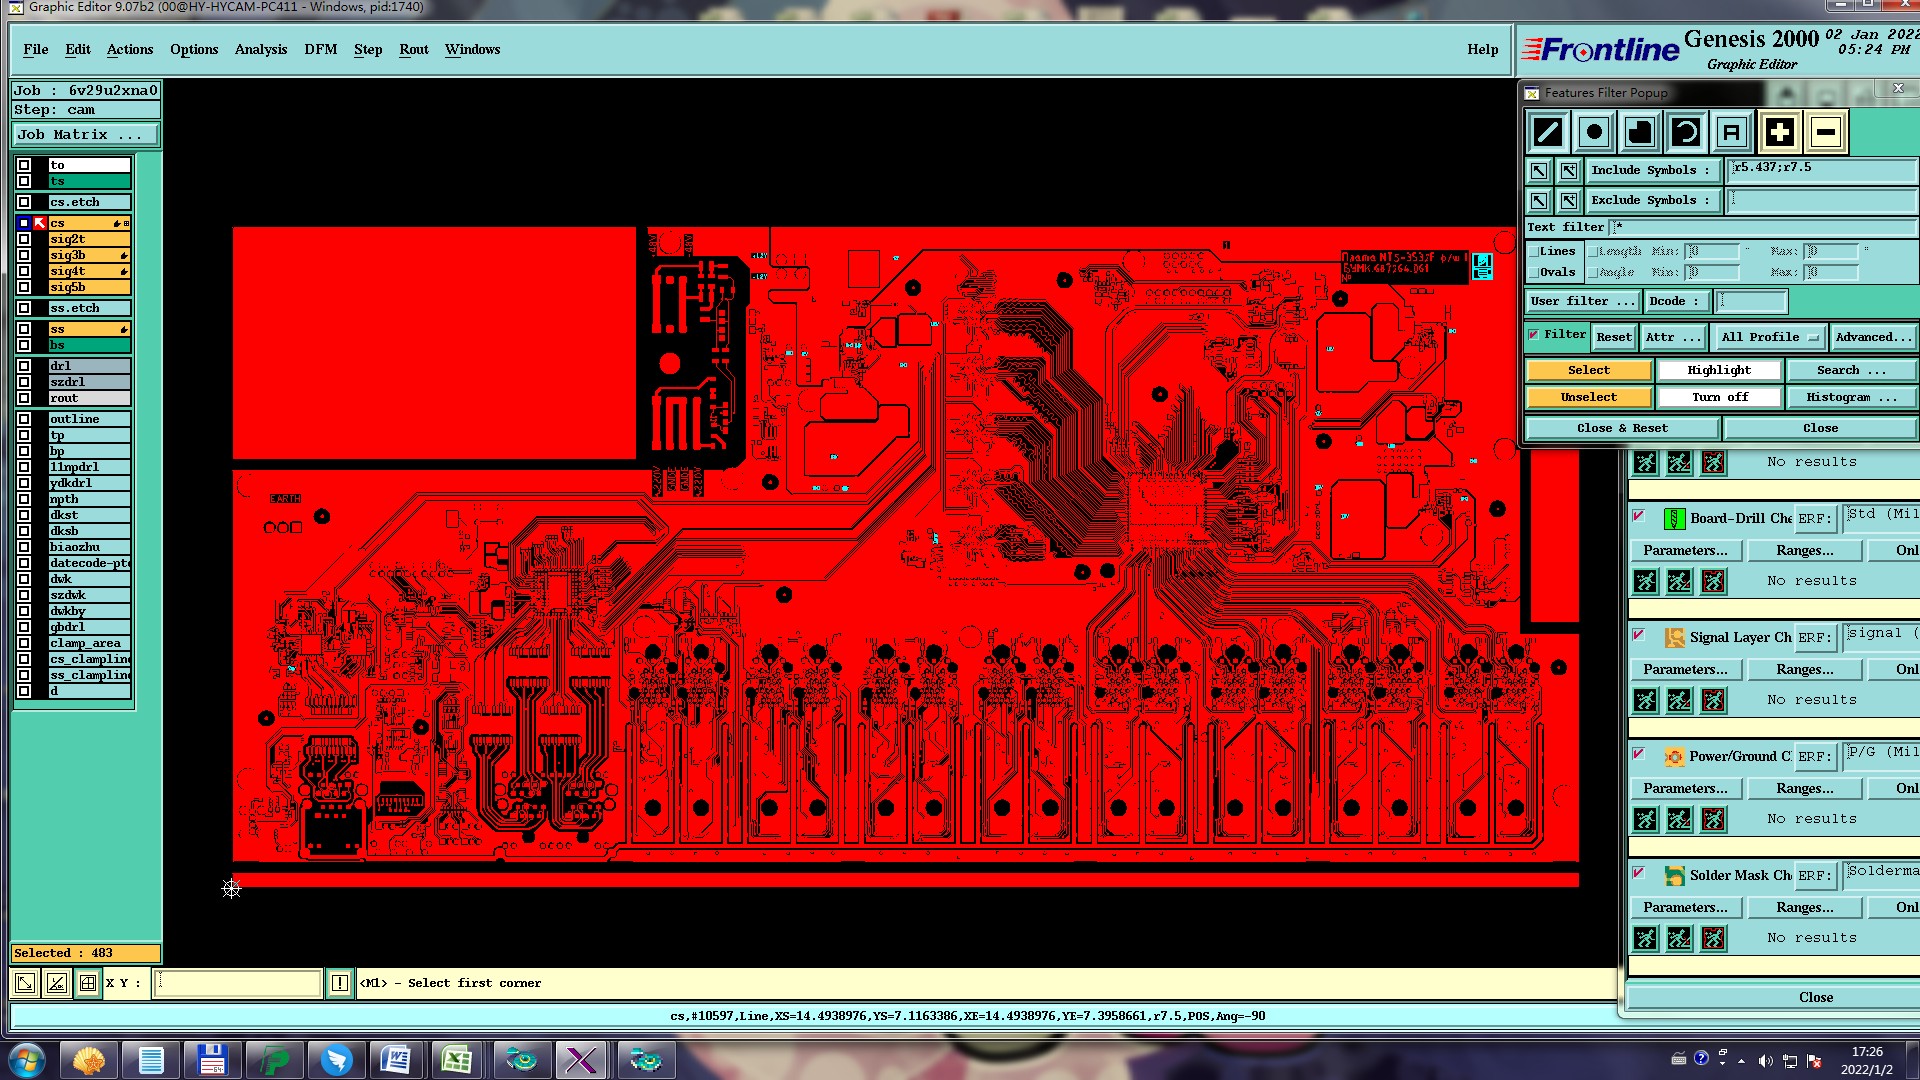Image resolution: width=1920 pixels, height=1080 pixels.
Task: Click the X Y coordinate input field
Action: click(238, 983)
